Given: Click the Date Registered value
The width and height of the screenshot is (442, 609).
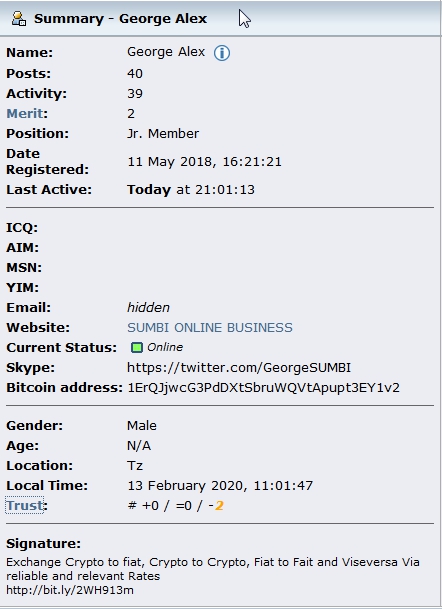Looking at the screenshot, I should click(204, 162).
